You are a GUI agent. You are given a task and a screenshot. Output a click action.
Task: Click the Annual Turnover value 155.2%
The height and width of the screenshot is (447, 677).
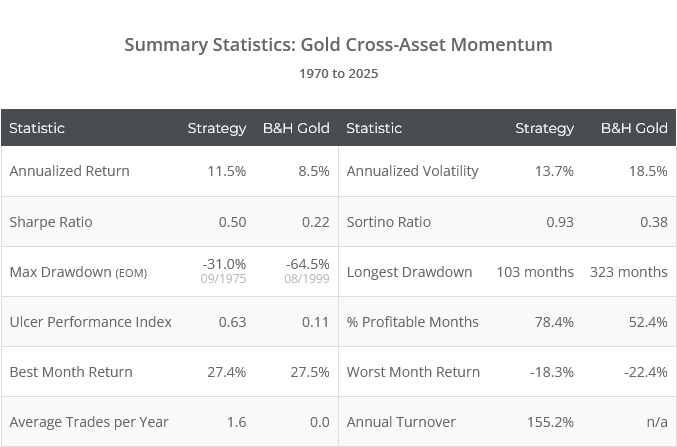pyautogui.click(x=551, y=422)
